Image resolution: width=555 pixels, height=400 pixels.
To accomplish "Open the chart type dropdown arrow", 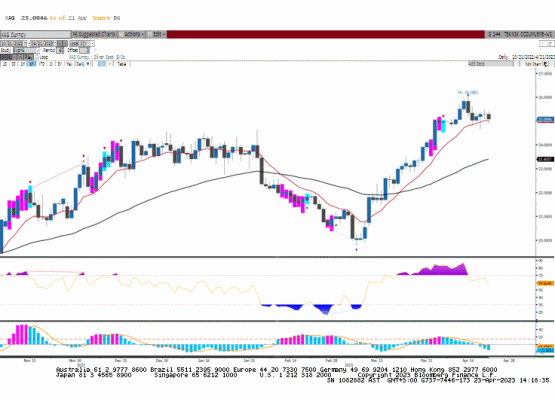I will point(110,64).
